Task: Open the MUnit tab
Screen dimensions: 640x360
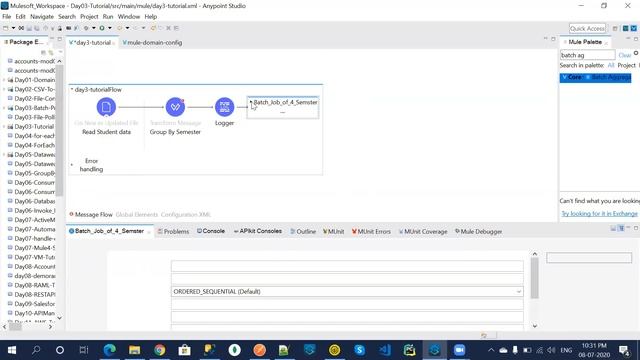Action: (x=333, y=231)
